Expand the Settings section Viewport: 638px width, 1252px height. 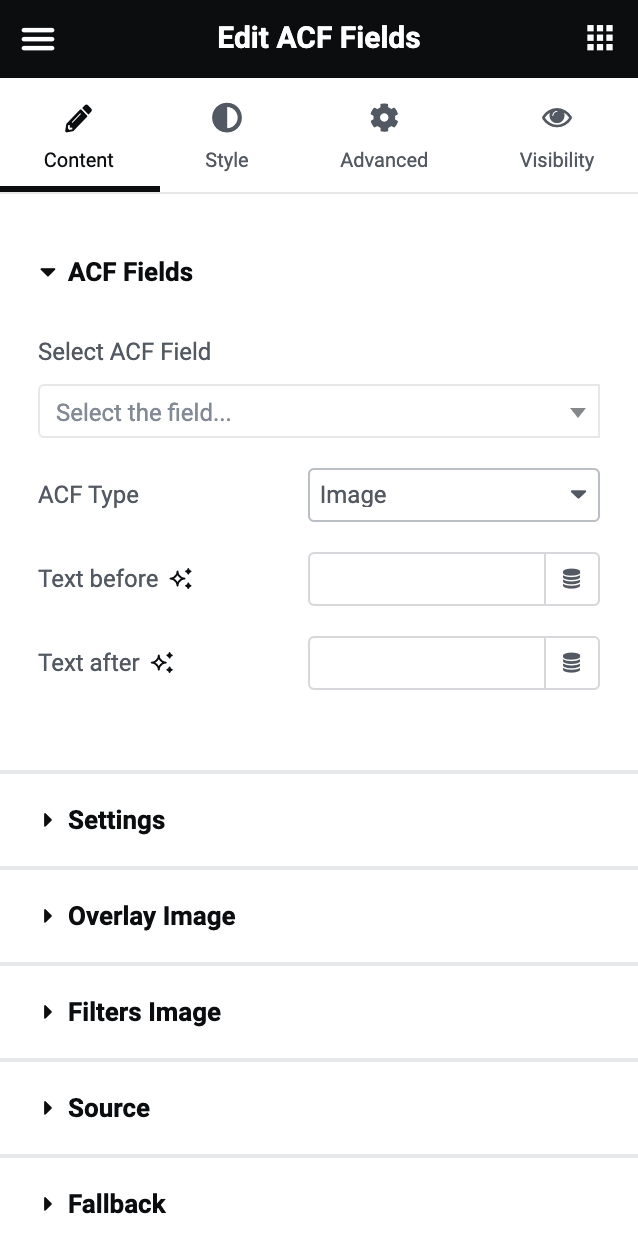[x=104, y=819]
